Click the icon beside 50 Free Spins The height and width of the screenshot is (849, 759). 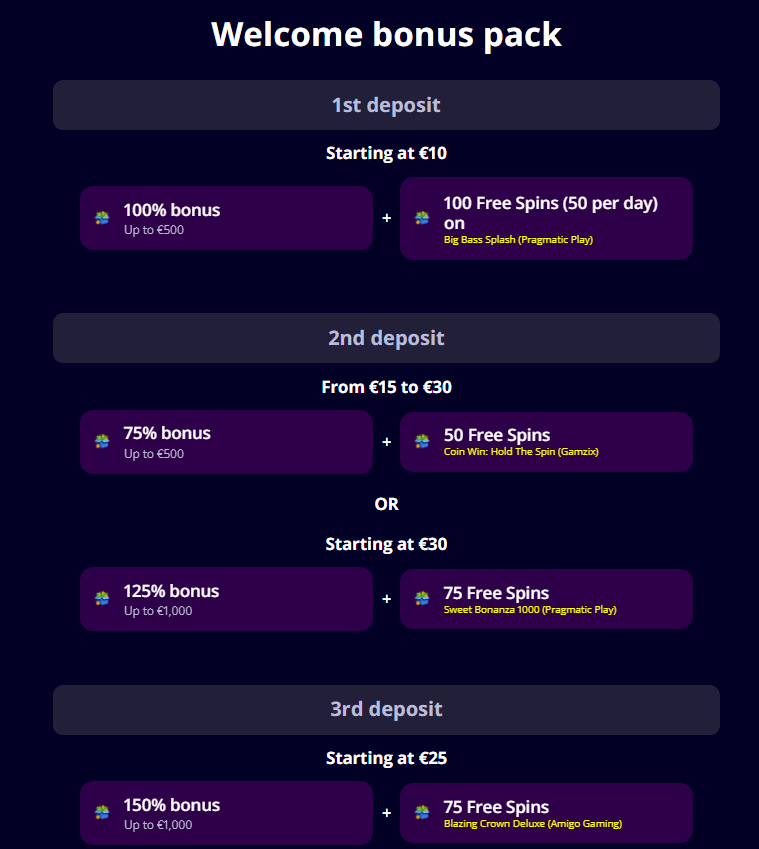click(x=422, y=441)
